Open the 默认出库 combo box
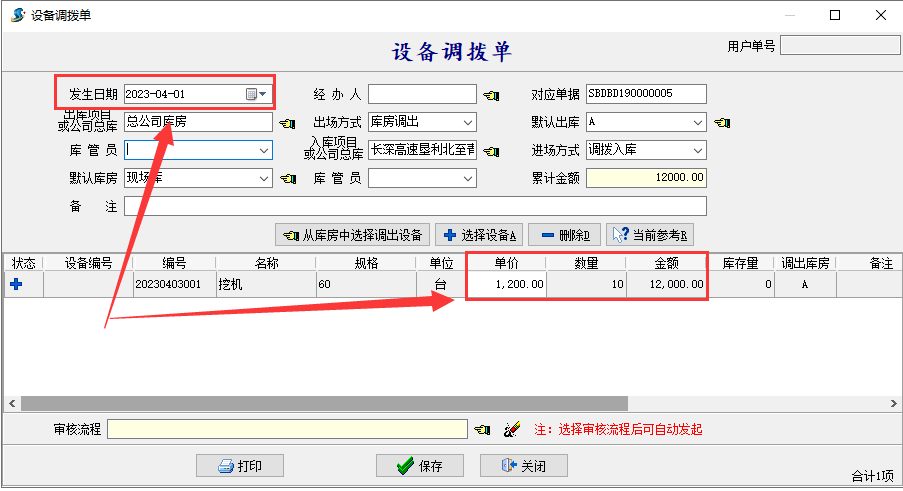903x491 pixels. tap(697, 122)
